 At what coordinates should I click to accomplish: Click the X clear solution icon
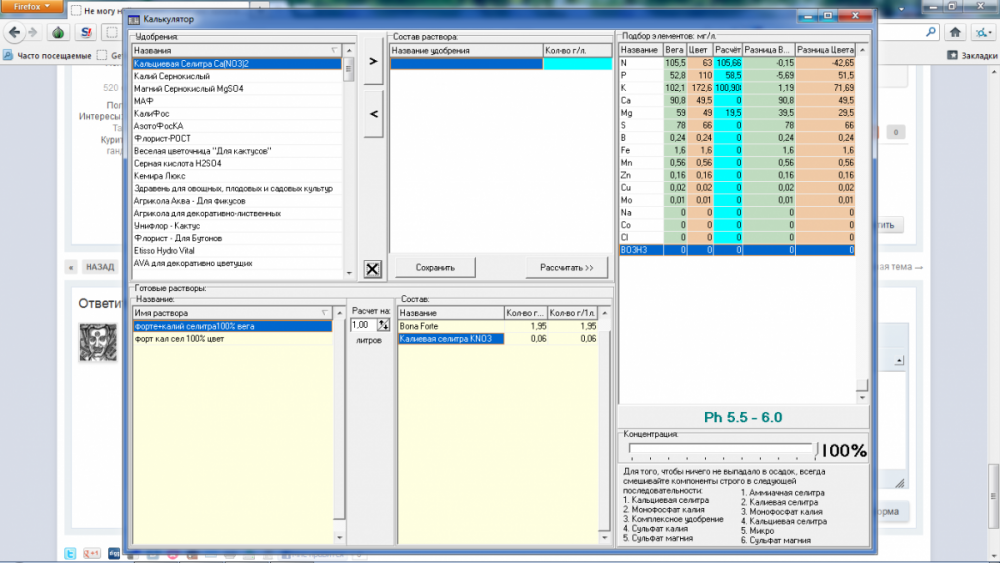coord(372,269)
